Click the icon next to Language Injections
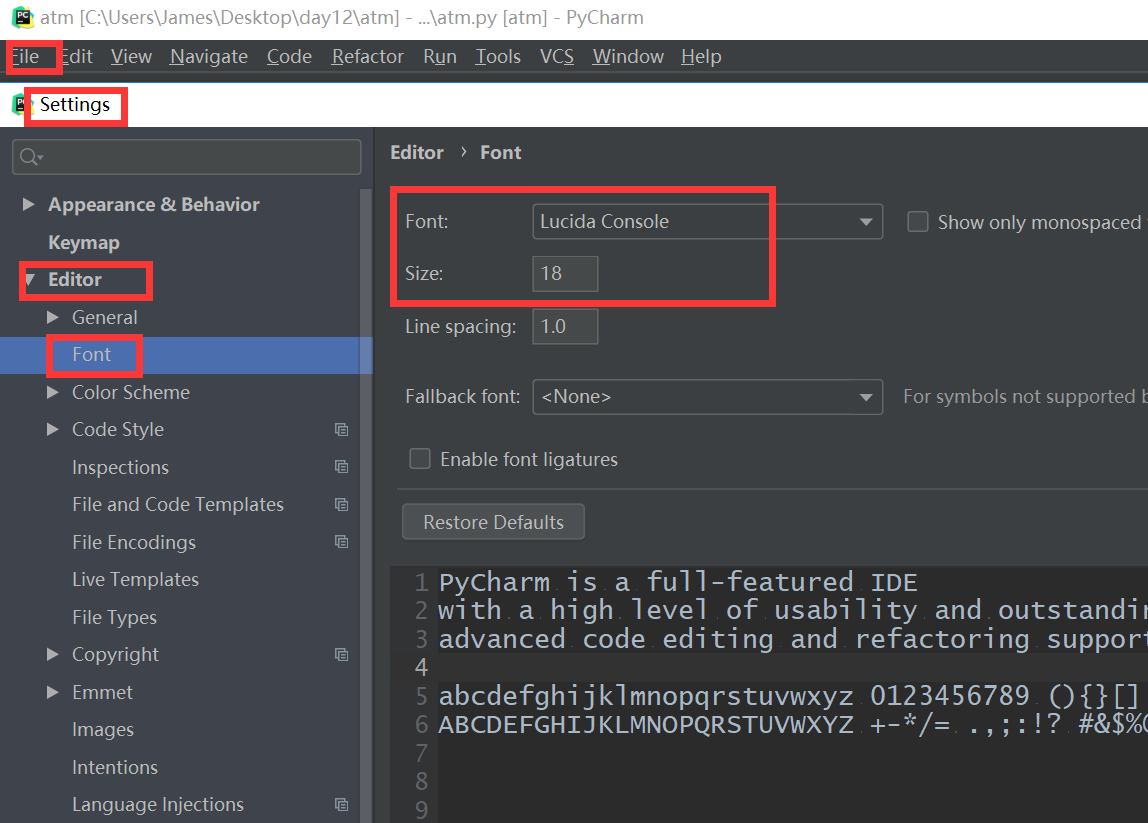The height and width of the screenshot is (823, 1148). [x=341, y=804]
